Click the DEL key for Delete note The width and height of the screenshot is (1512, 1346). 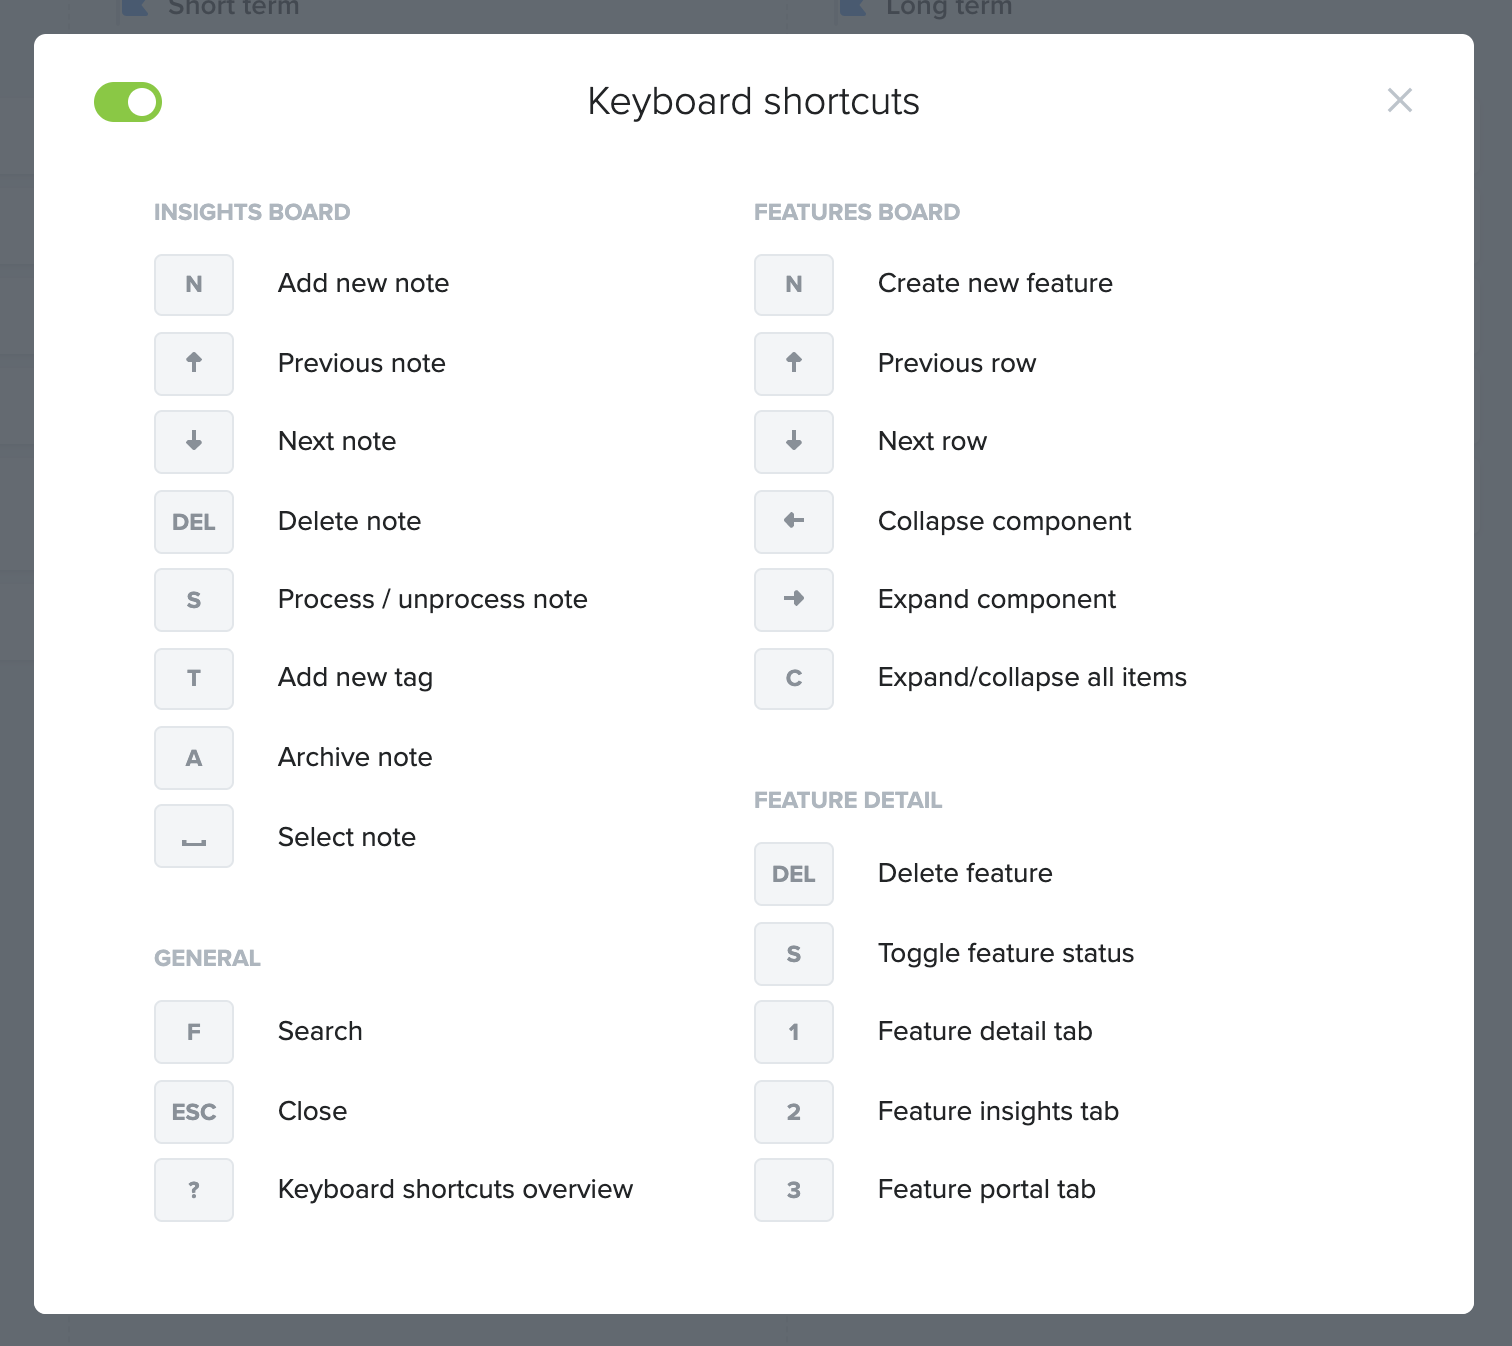[x=194, y=522]
